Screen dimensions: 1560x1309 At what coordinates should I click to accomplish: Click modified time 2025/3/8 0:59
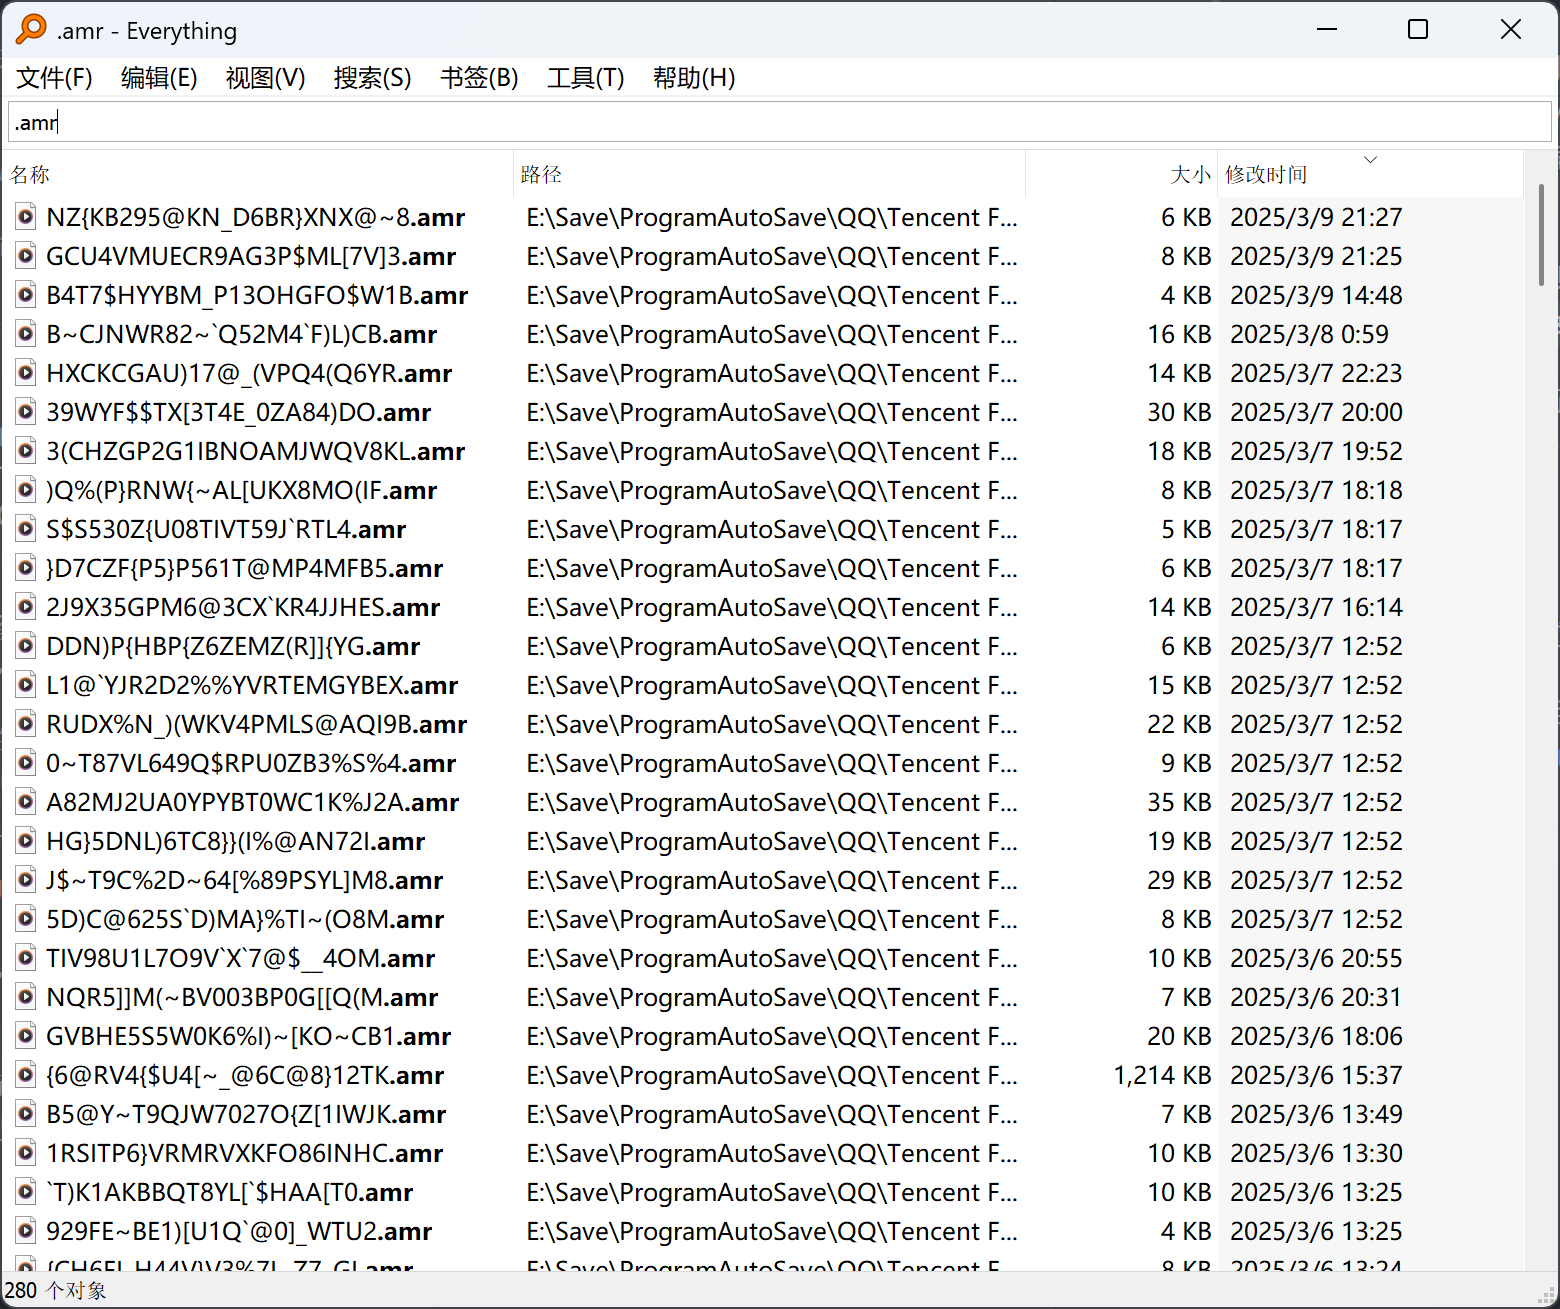(x=1309, y=334)
